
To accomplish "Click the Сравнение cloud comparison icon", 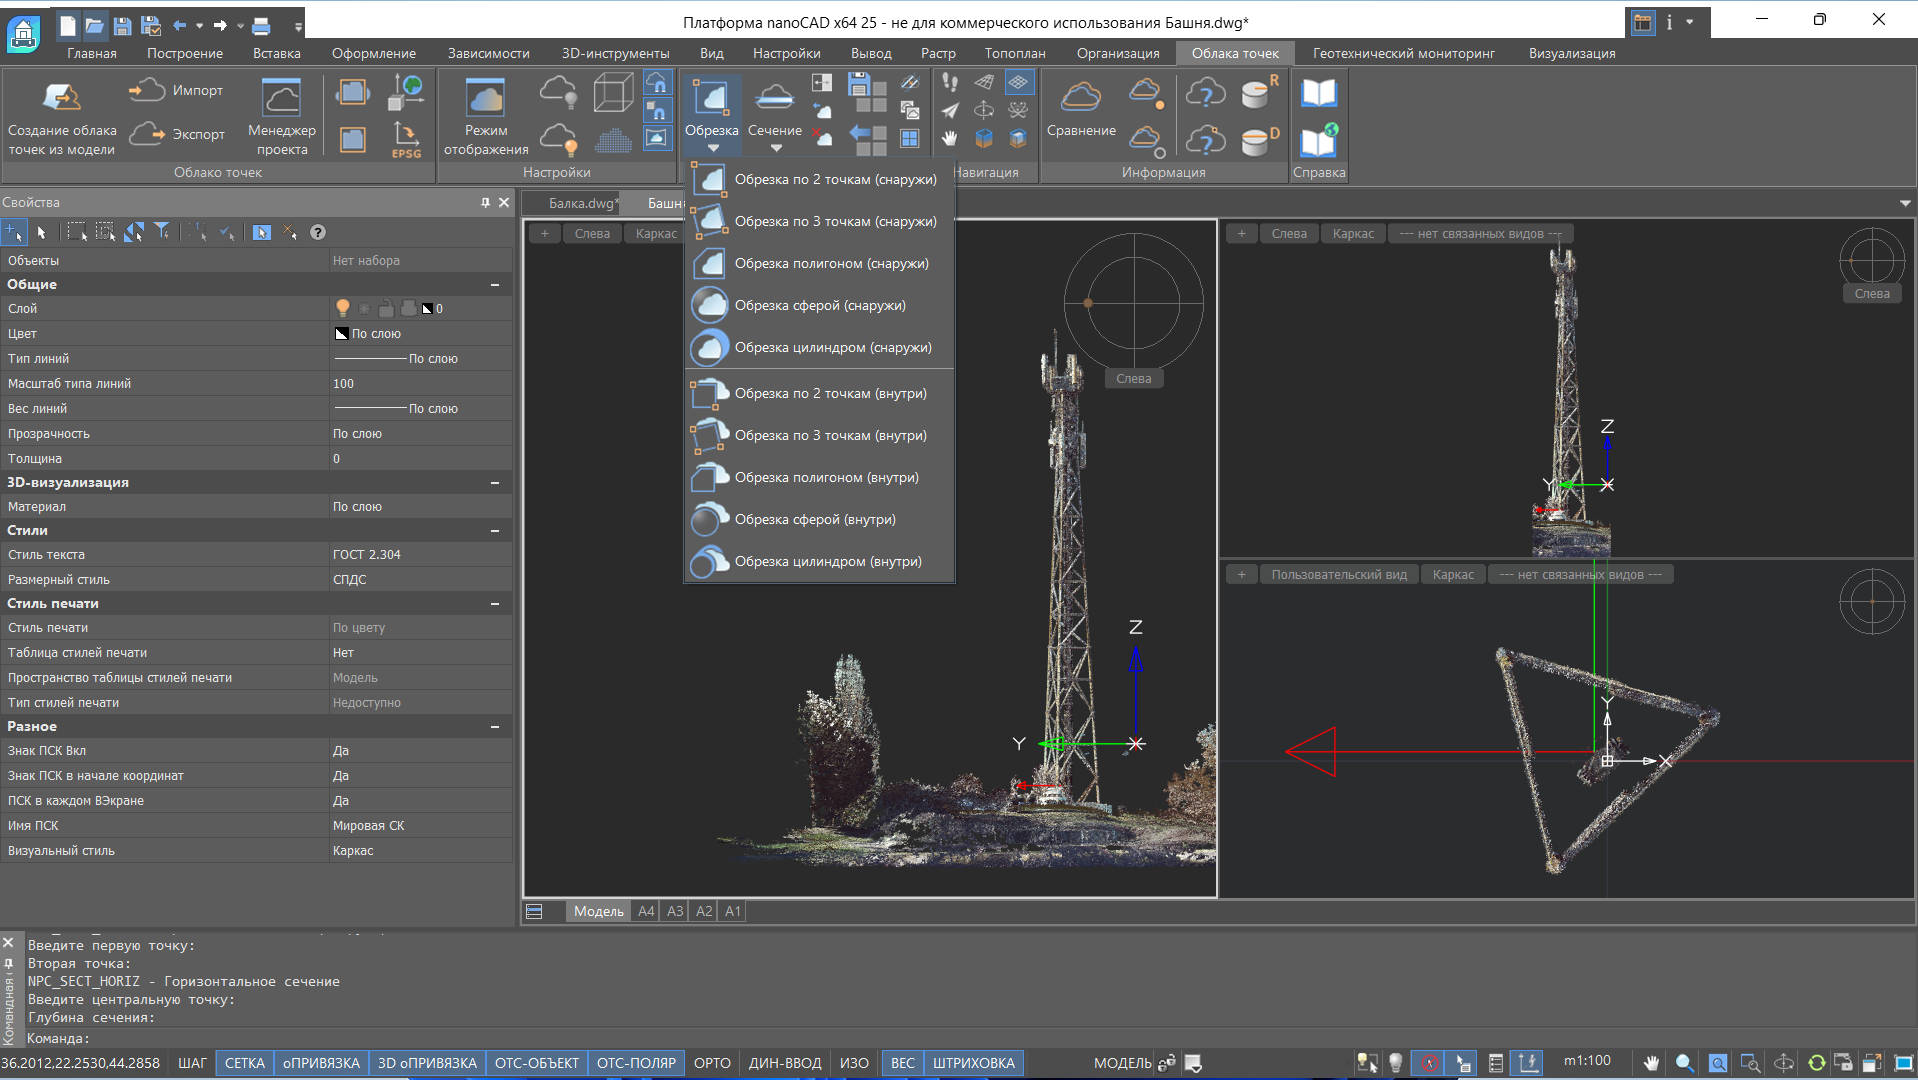I will point(1080,98).
